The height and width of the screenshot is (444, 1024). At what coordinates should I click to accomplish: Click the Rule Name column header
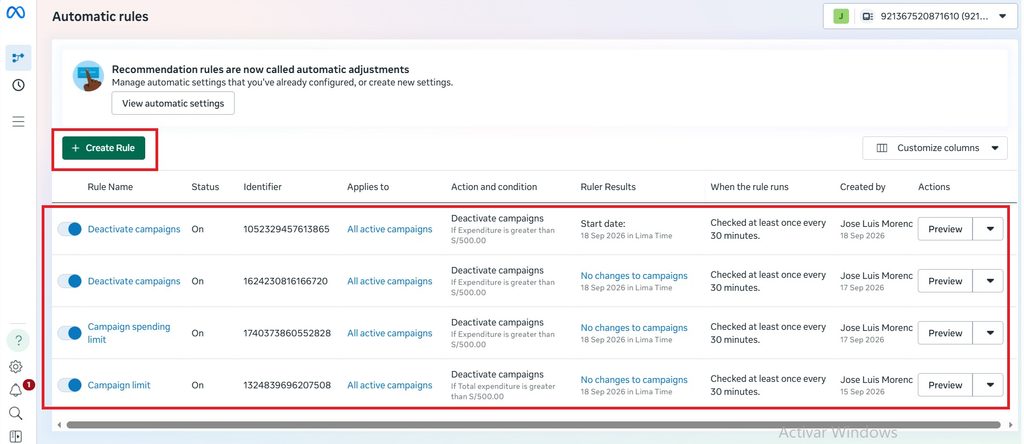[x=110, y=187]
